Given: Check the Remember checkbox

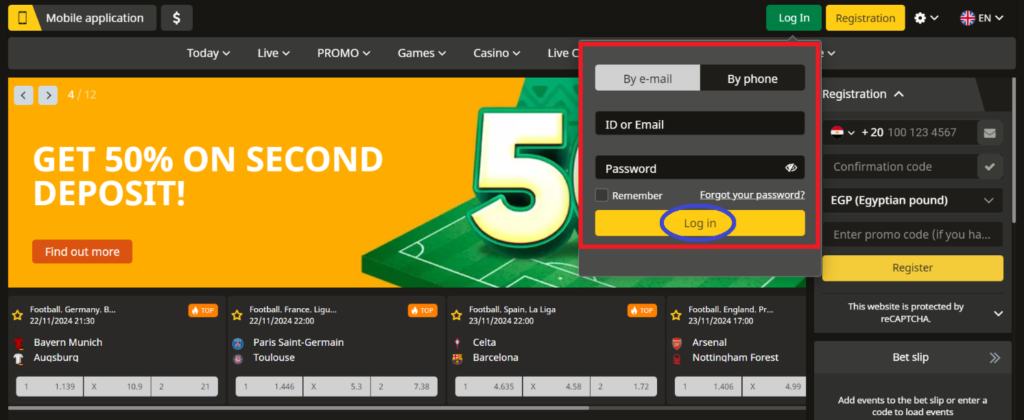Looking at the screenshot, I should click(x=601, y=195).
